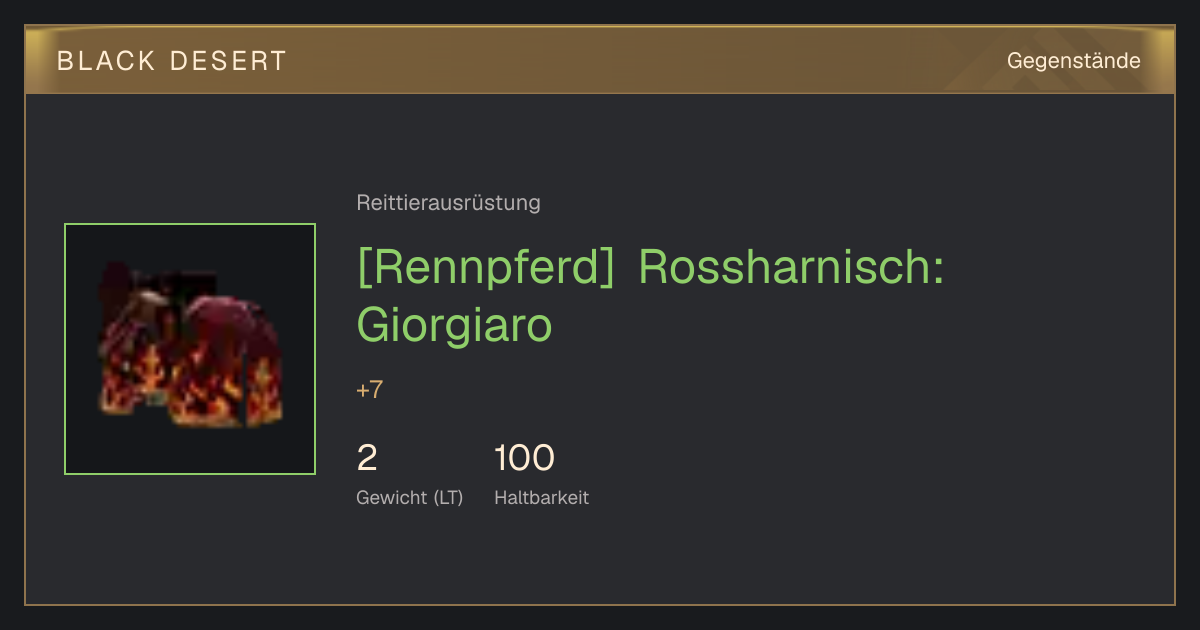Select the +7 enhancement level text

coord(369,390)
